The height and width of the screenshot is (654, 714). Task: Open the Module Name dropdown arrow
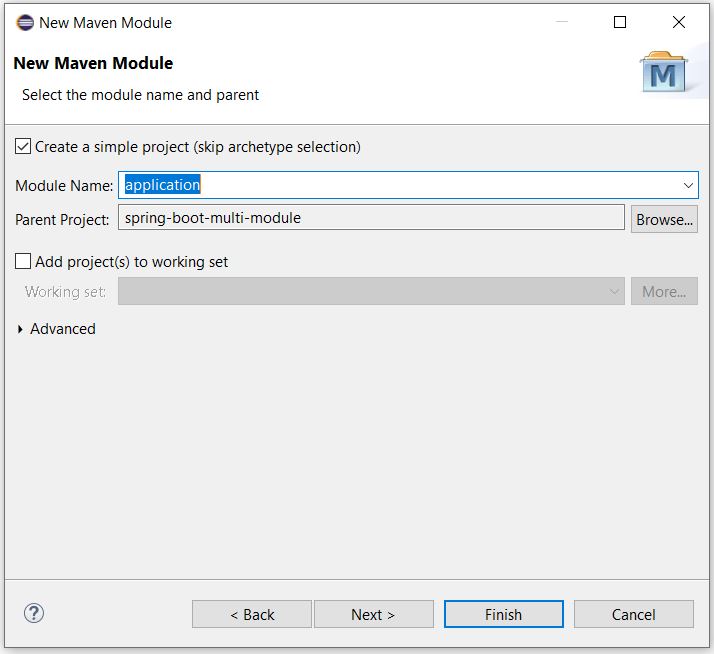(x=688, y=185)
